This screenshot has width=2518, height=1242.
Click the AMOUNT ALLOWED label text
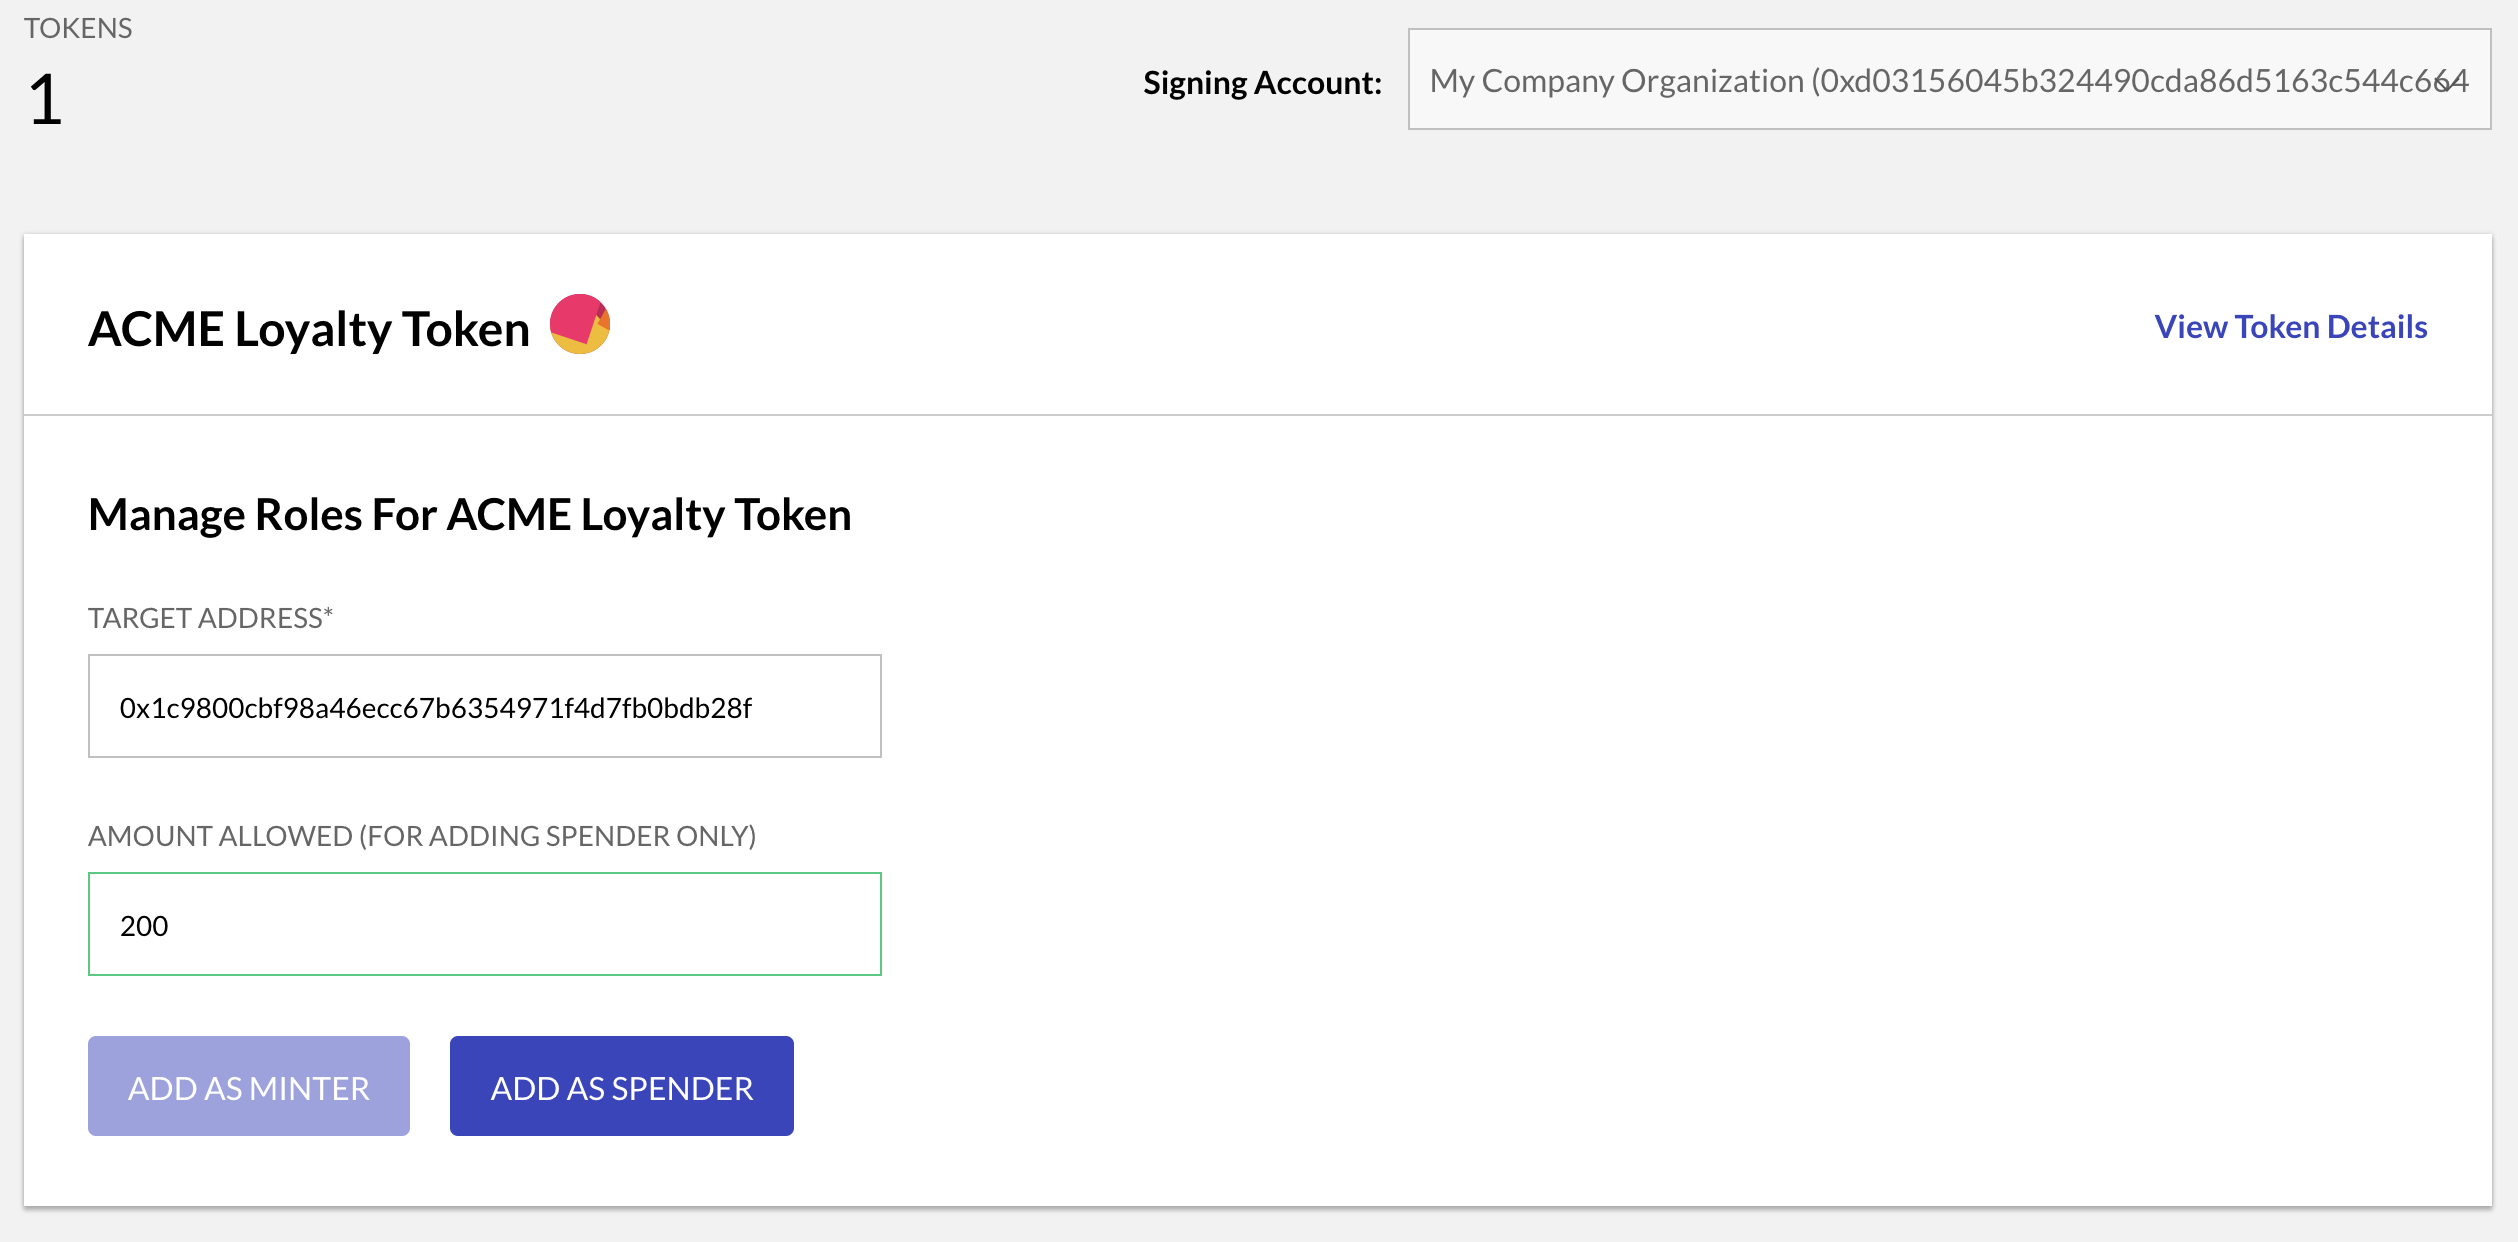[422, 836]
